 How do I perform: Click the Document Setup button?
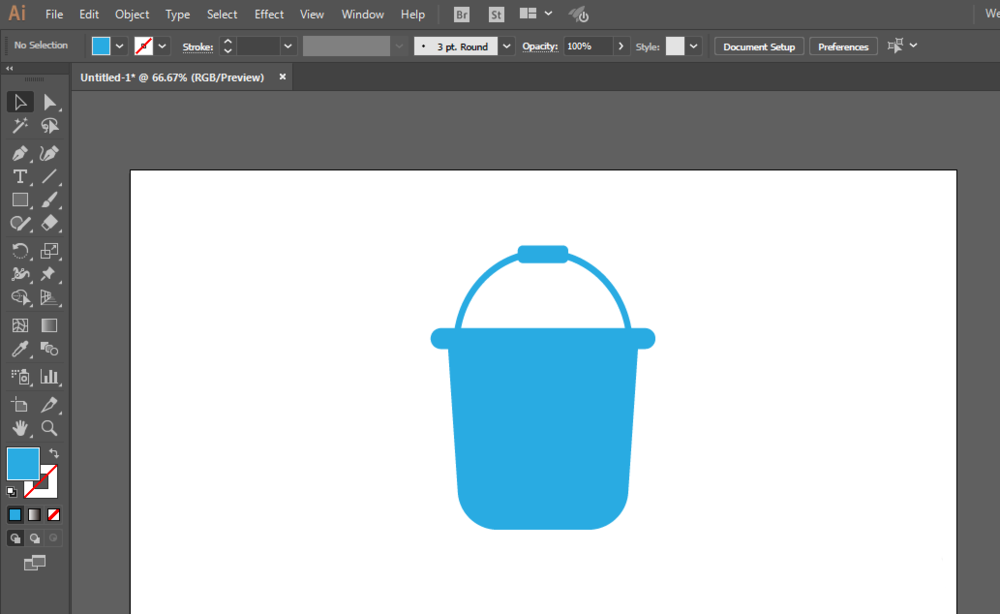pyautogui.click(x=759, y=47)
